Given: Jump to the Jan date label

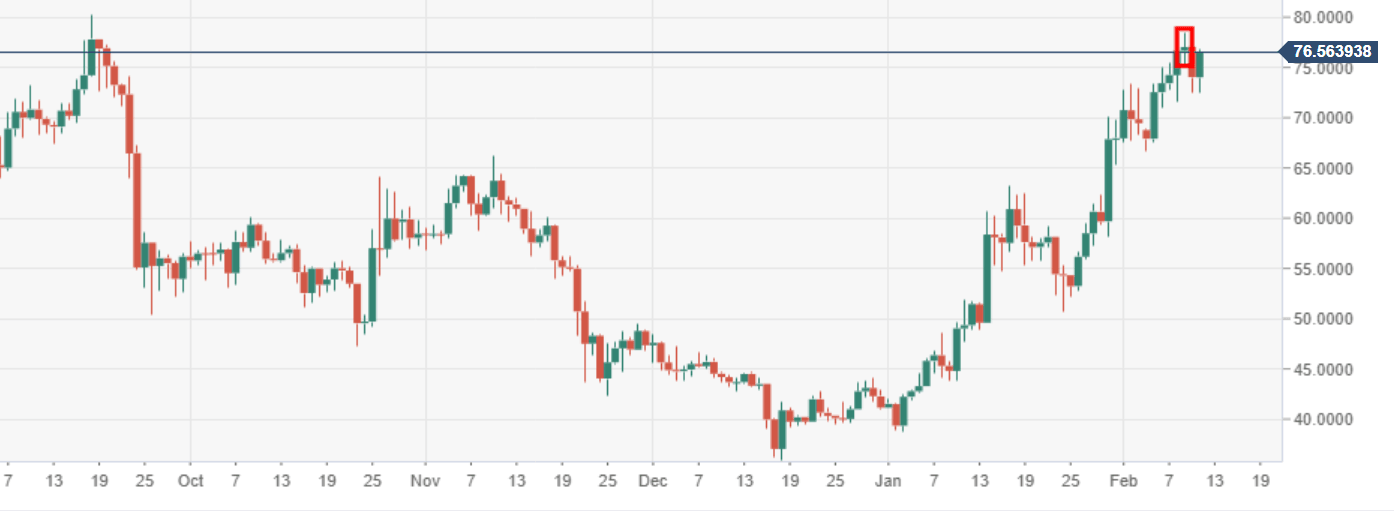Looking at the screenshot, I should (887, 481).
